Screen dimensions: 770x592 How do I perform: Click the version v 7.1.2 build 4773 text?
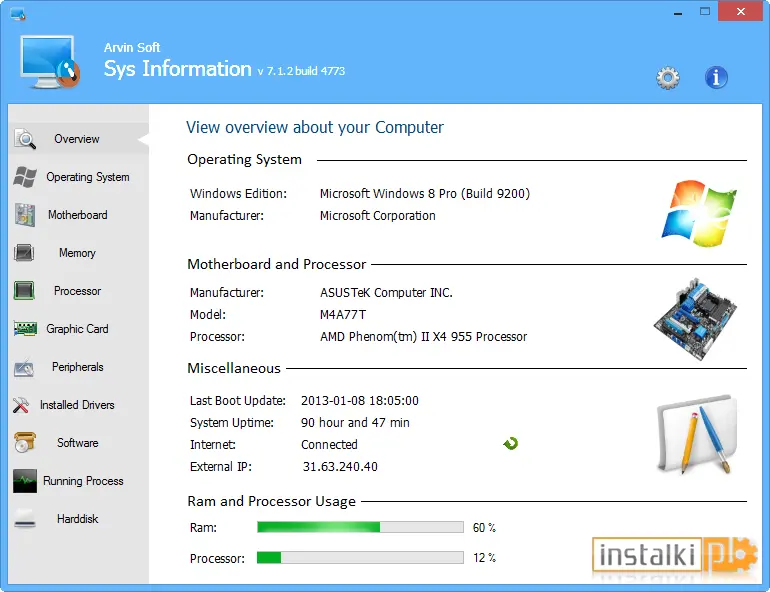tap(301, 71)
